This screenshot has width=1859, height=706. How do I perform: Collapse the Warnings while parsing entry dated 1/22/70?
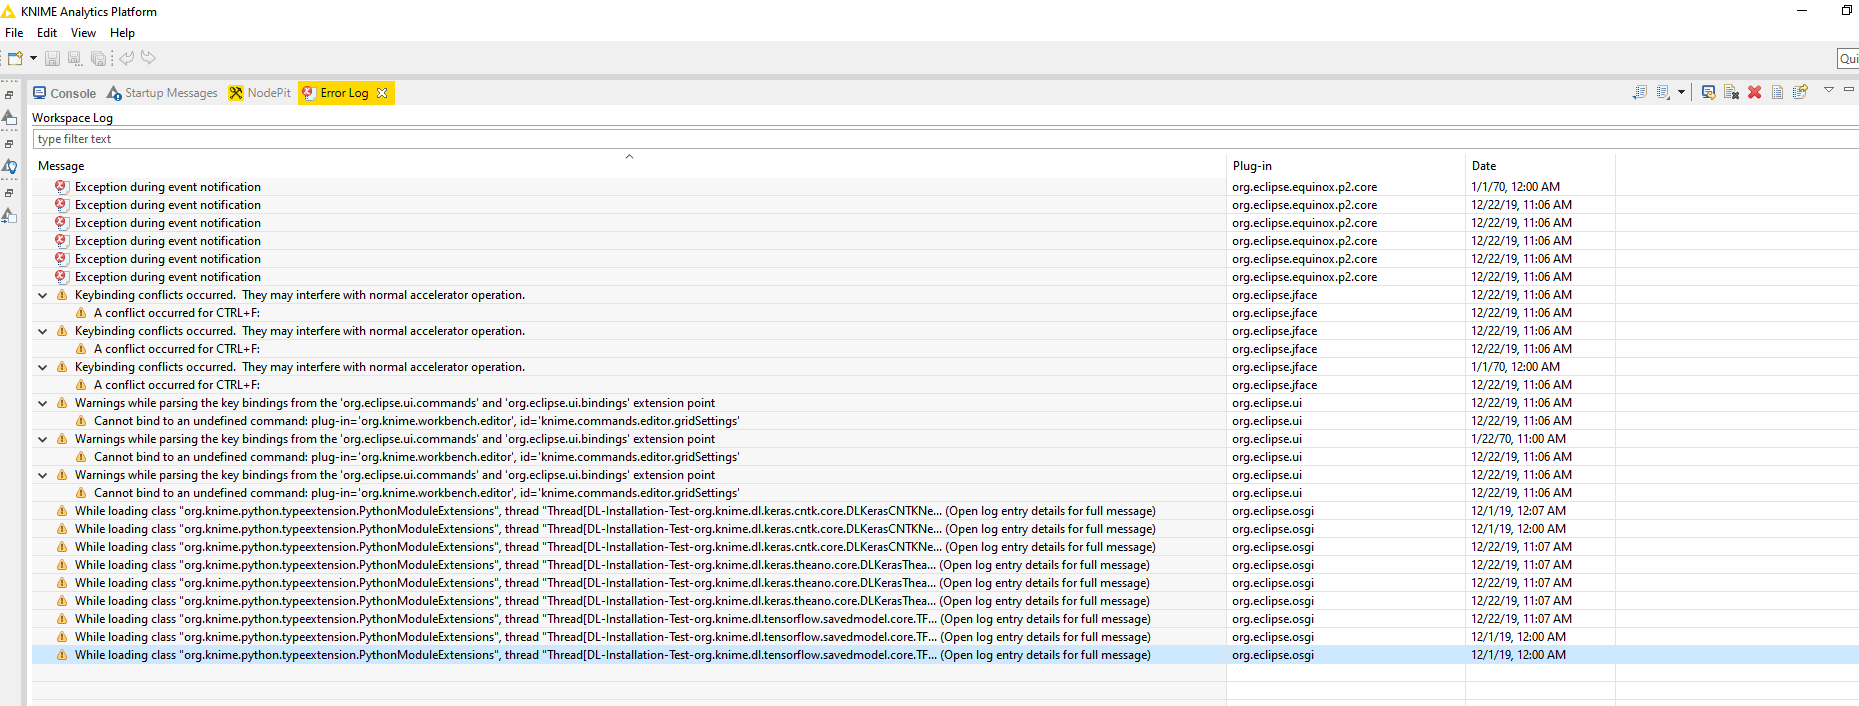pyautogui.click(x=43, y=439)
